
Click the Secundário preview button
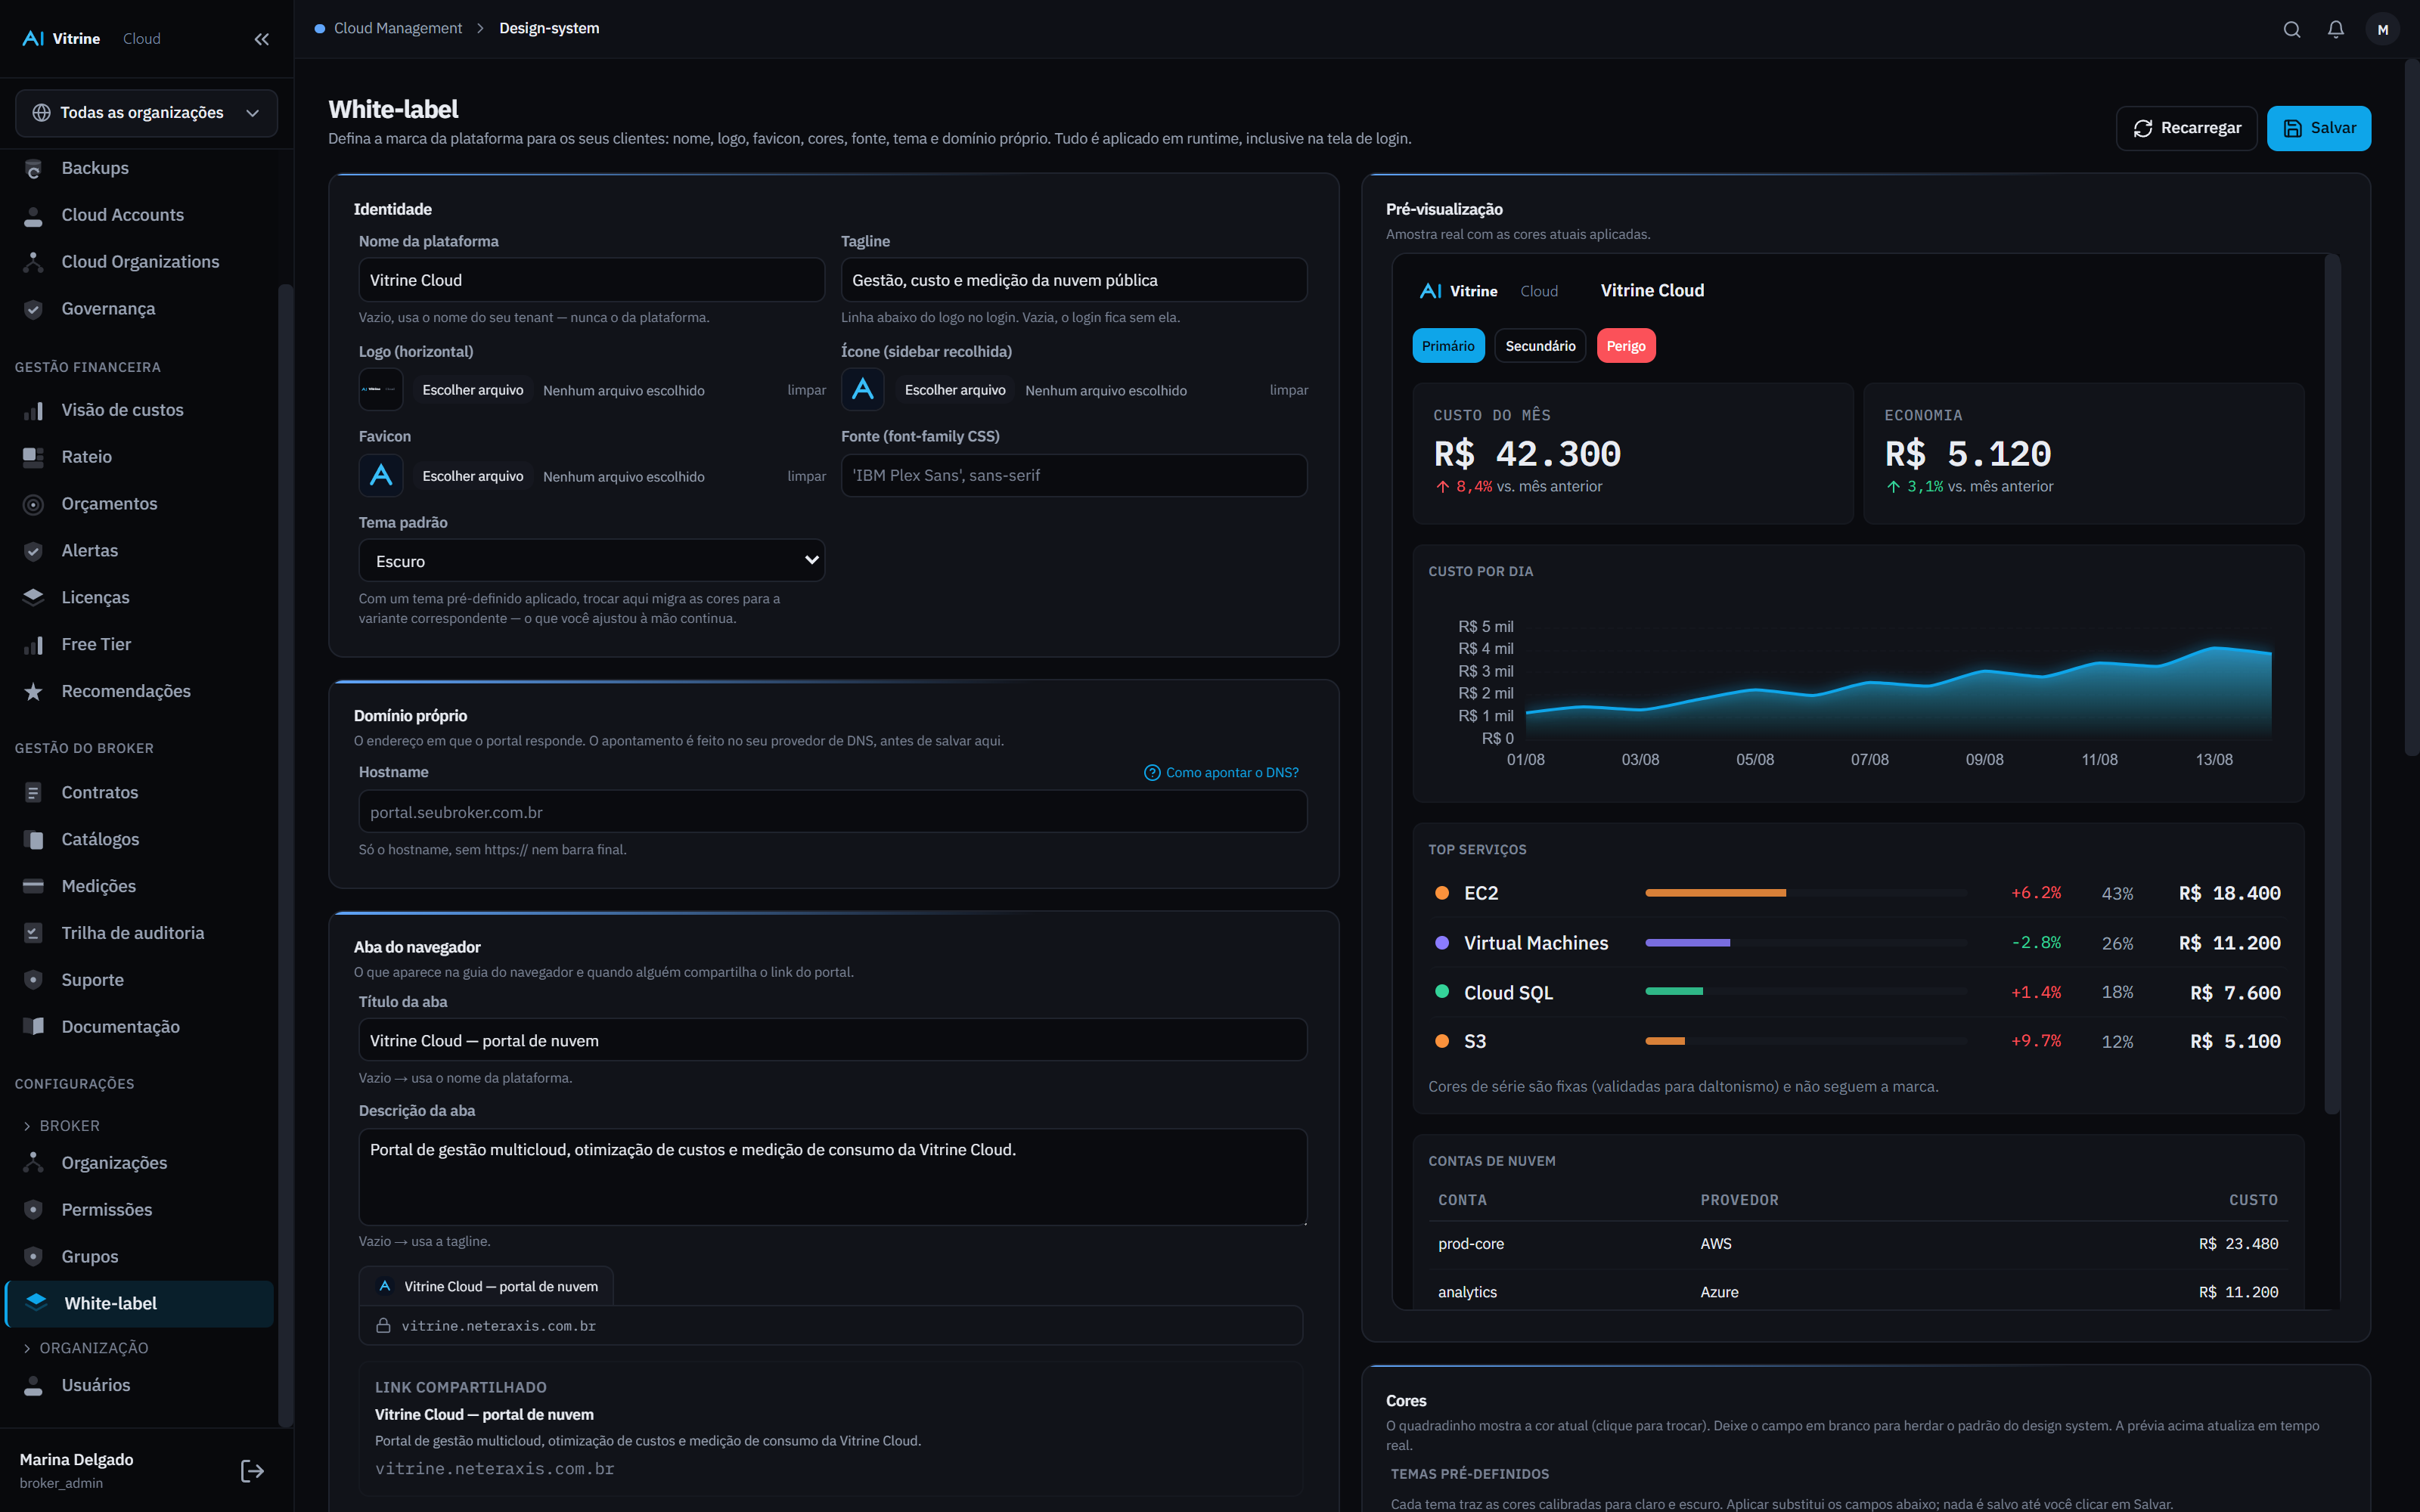click(1540, 346)
